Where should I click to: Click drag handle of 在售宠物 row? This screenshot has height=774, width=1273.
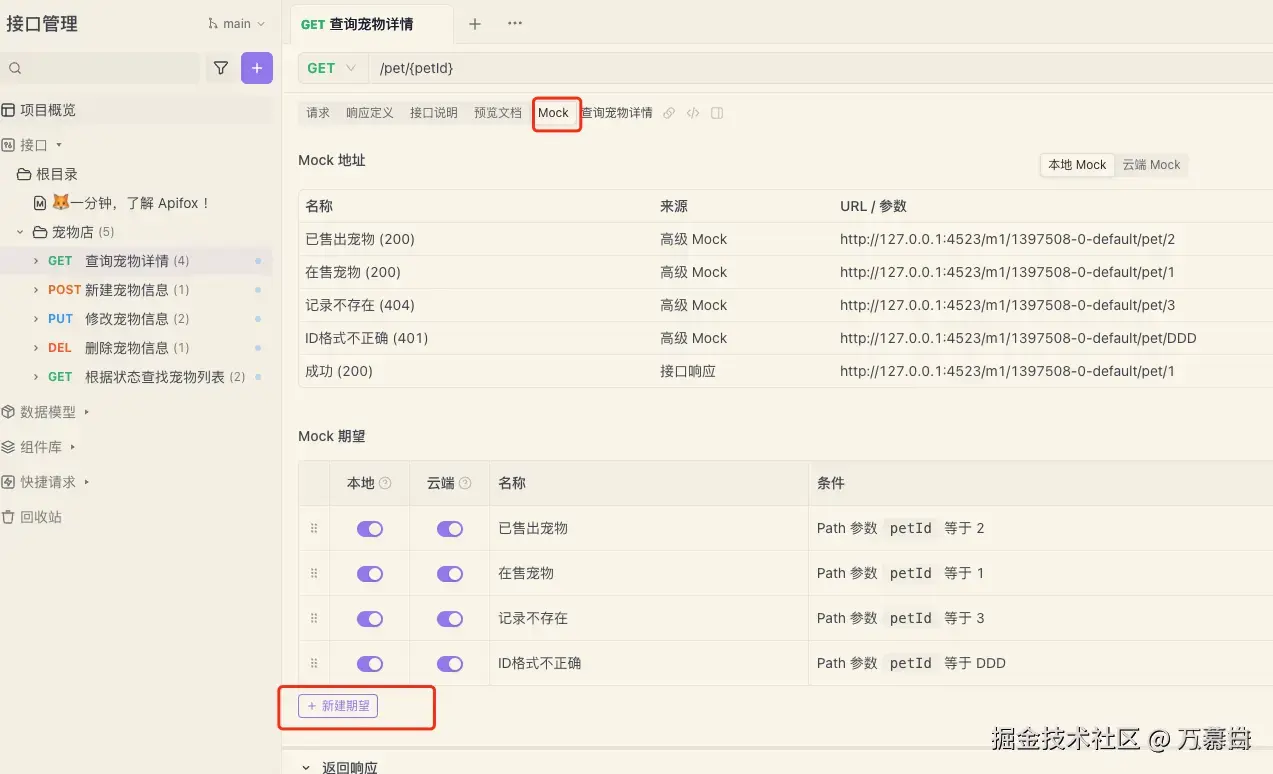coord(314,573)
